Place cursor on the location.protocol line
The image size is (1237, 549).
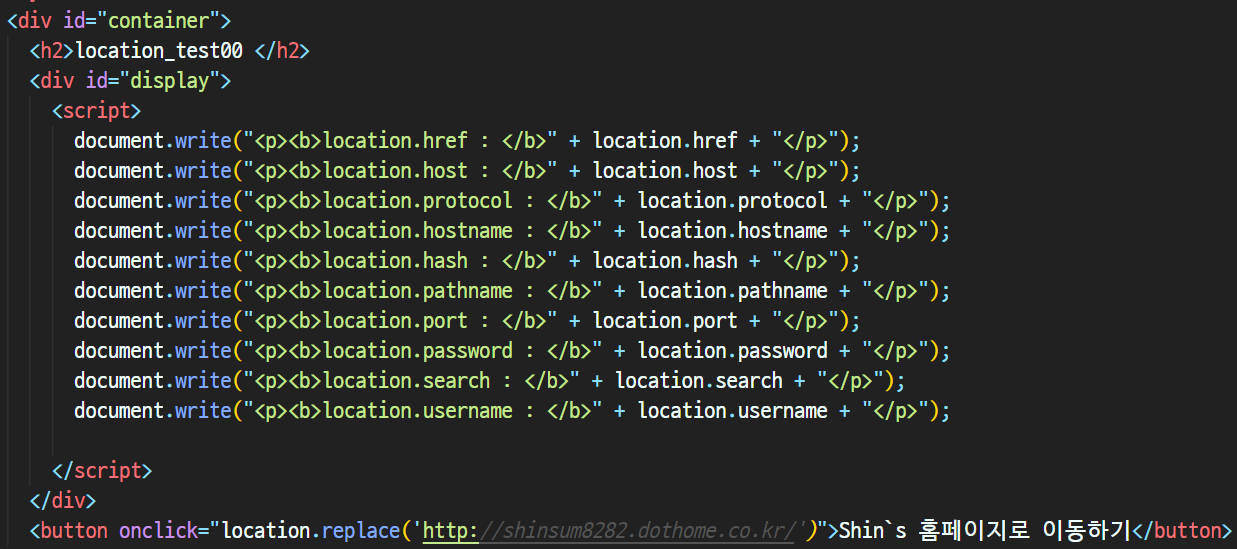click(512, 200)
